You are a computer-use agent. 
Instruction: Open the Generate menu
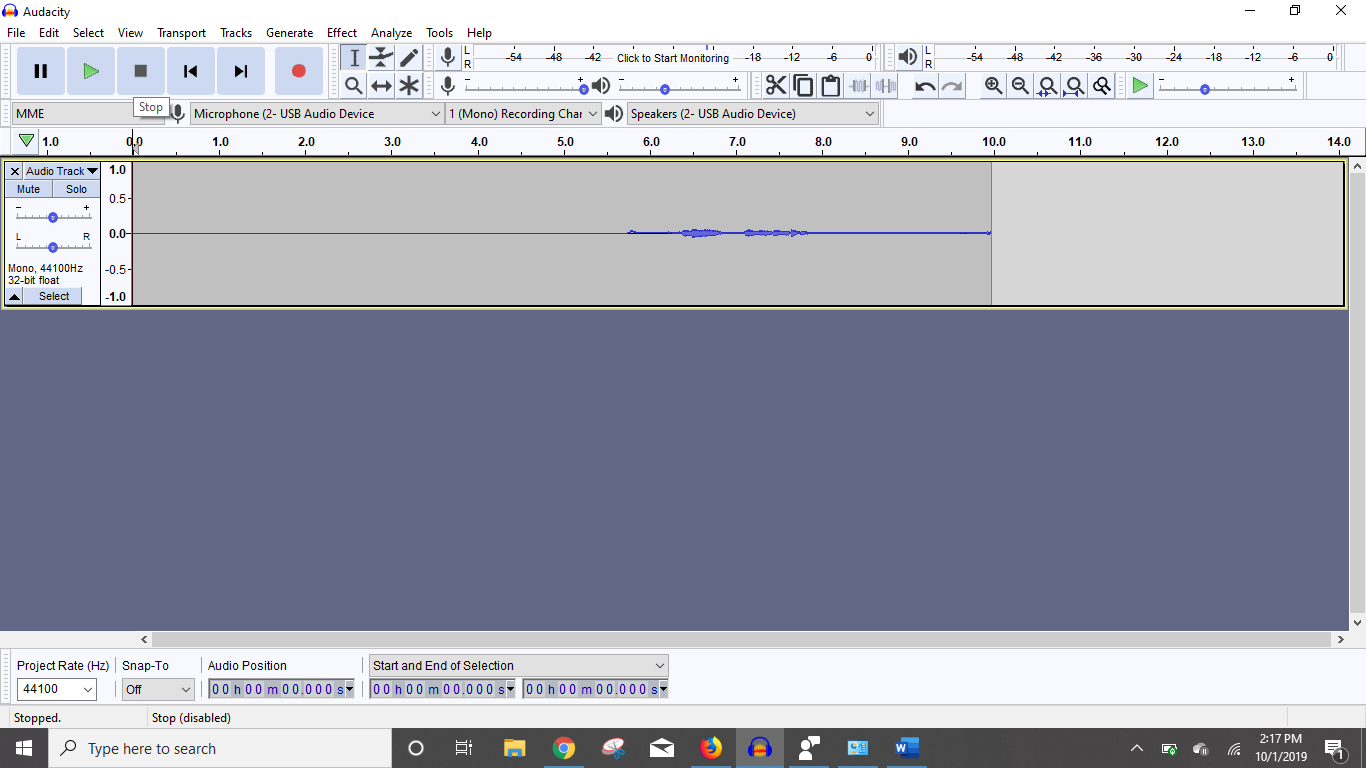289,32
